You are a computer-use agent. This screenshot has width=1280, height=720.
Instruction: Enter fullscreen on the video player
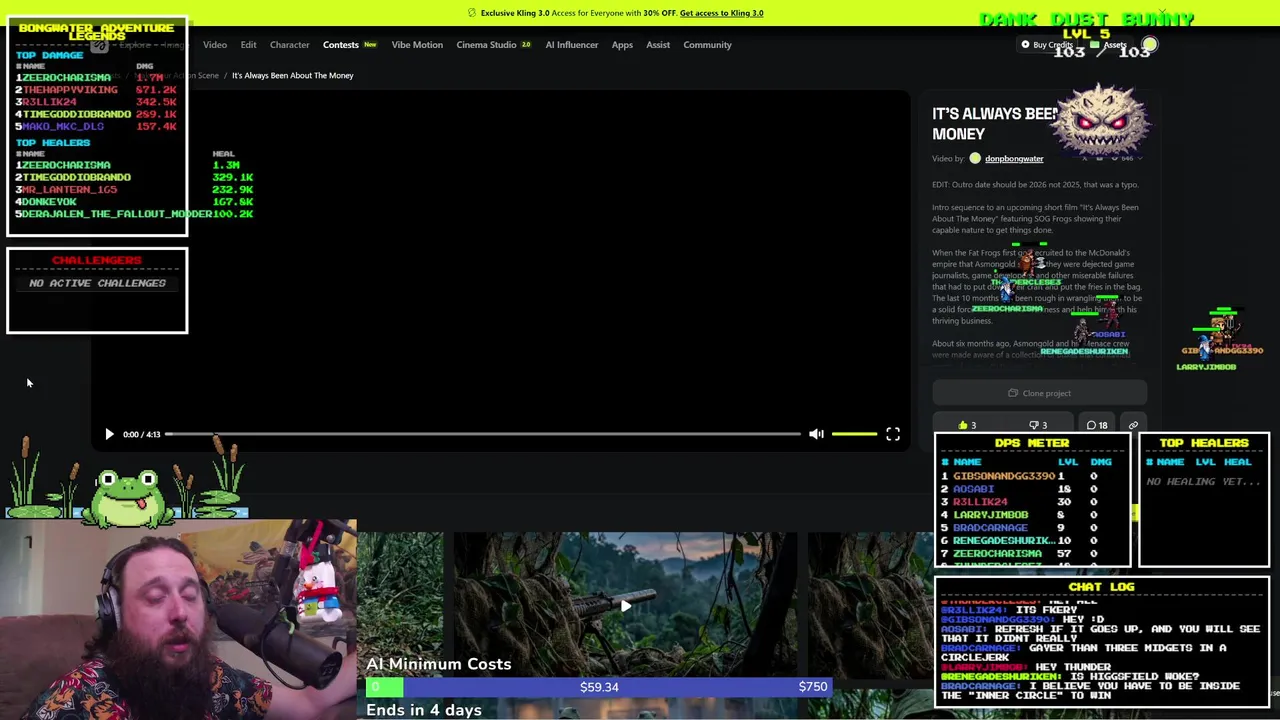pos(893,434)
